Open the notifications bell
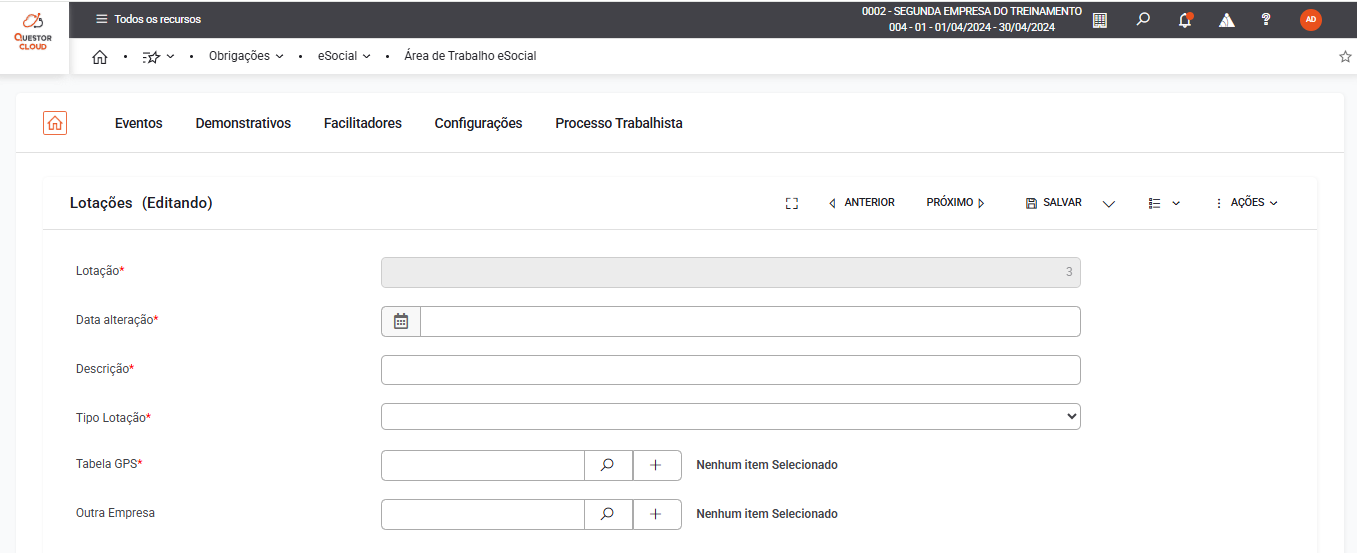The image size is (1357, 553). (x=1185, y=19)
